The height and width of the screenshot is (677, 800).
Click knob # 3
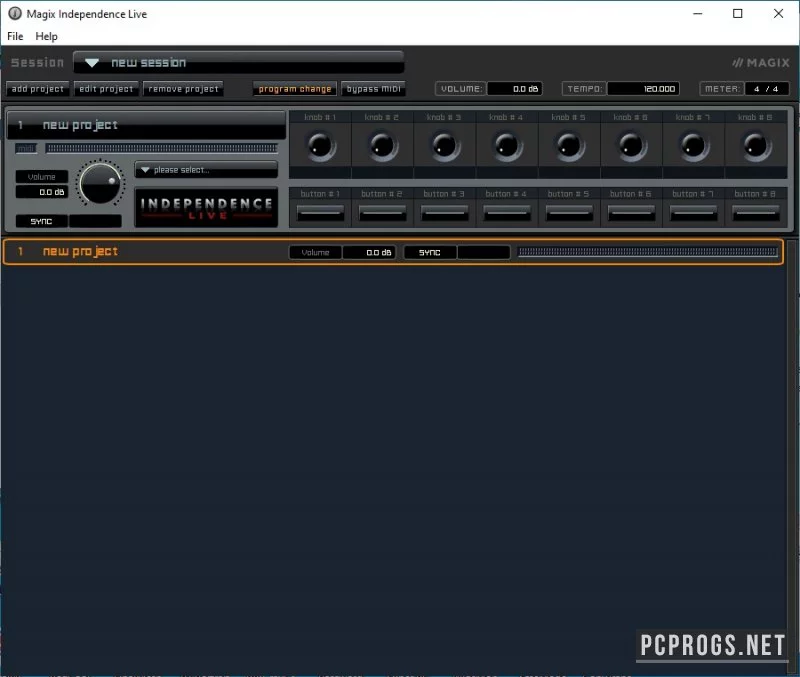[445, 145]
